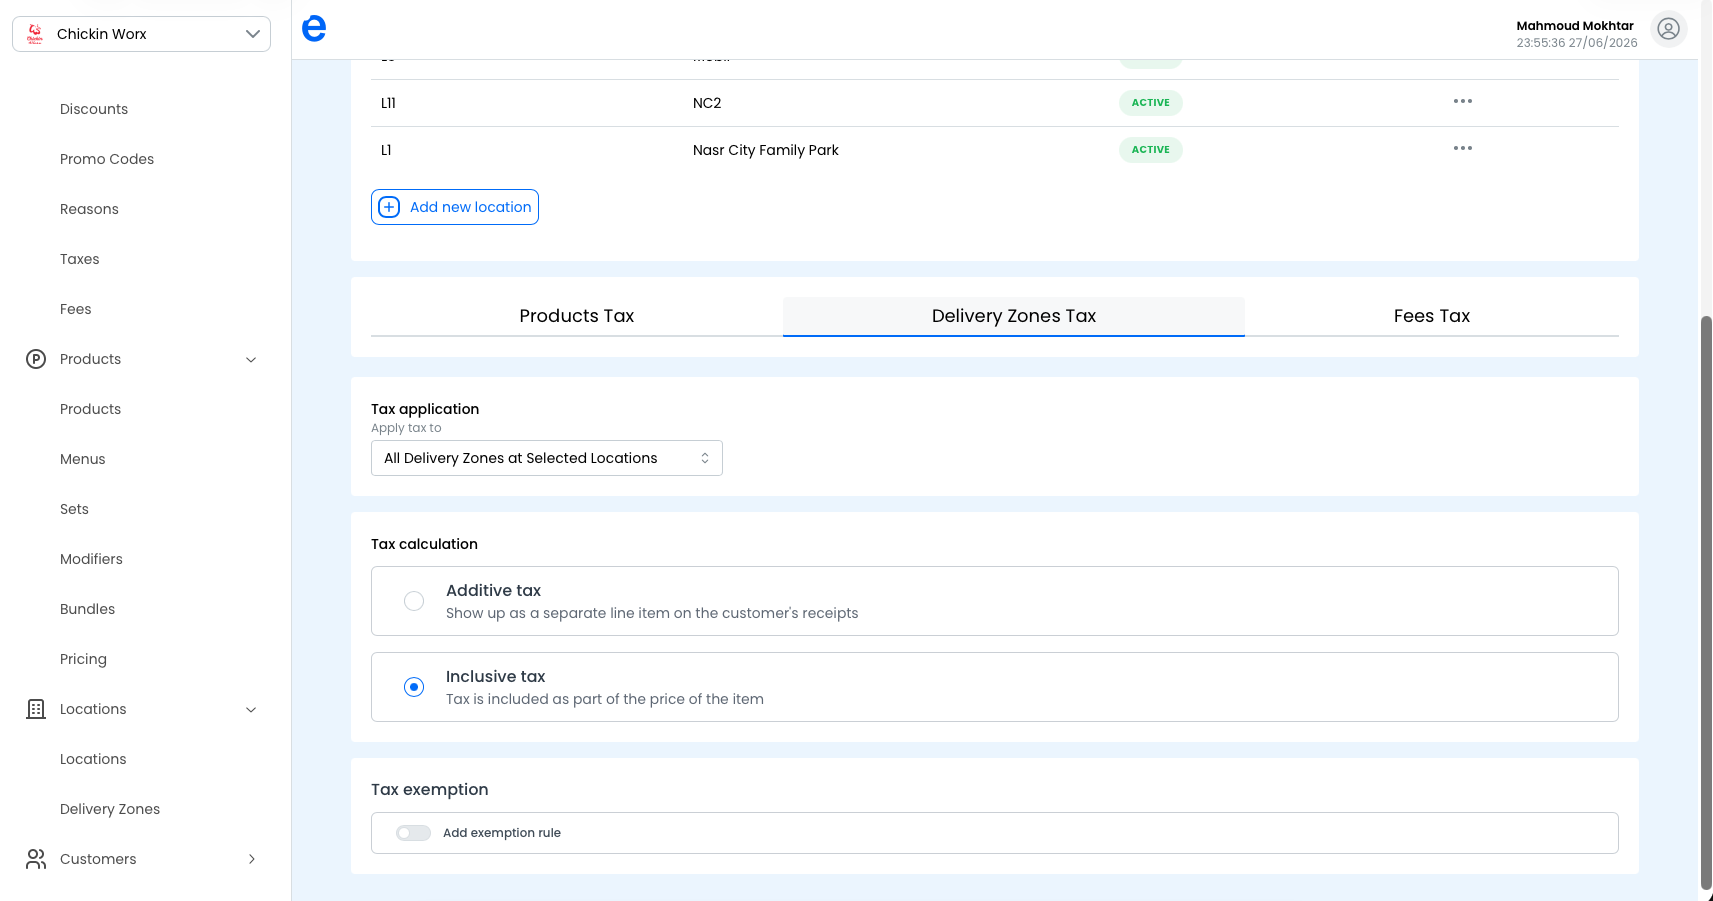Go to Delivery Zones in sidebar
Image resolution: width=1713 pixels, height=901 pixels.
(110, 809)
